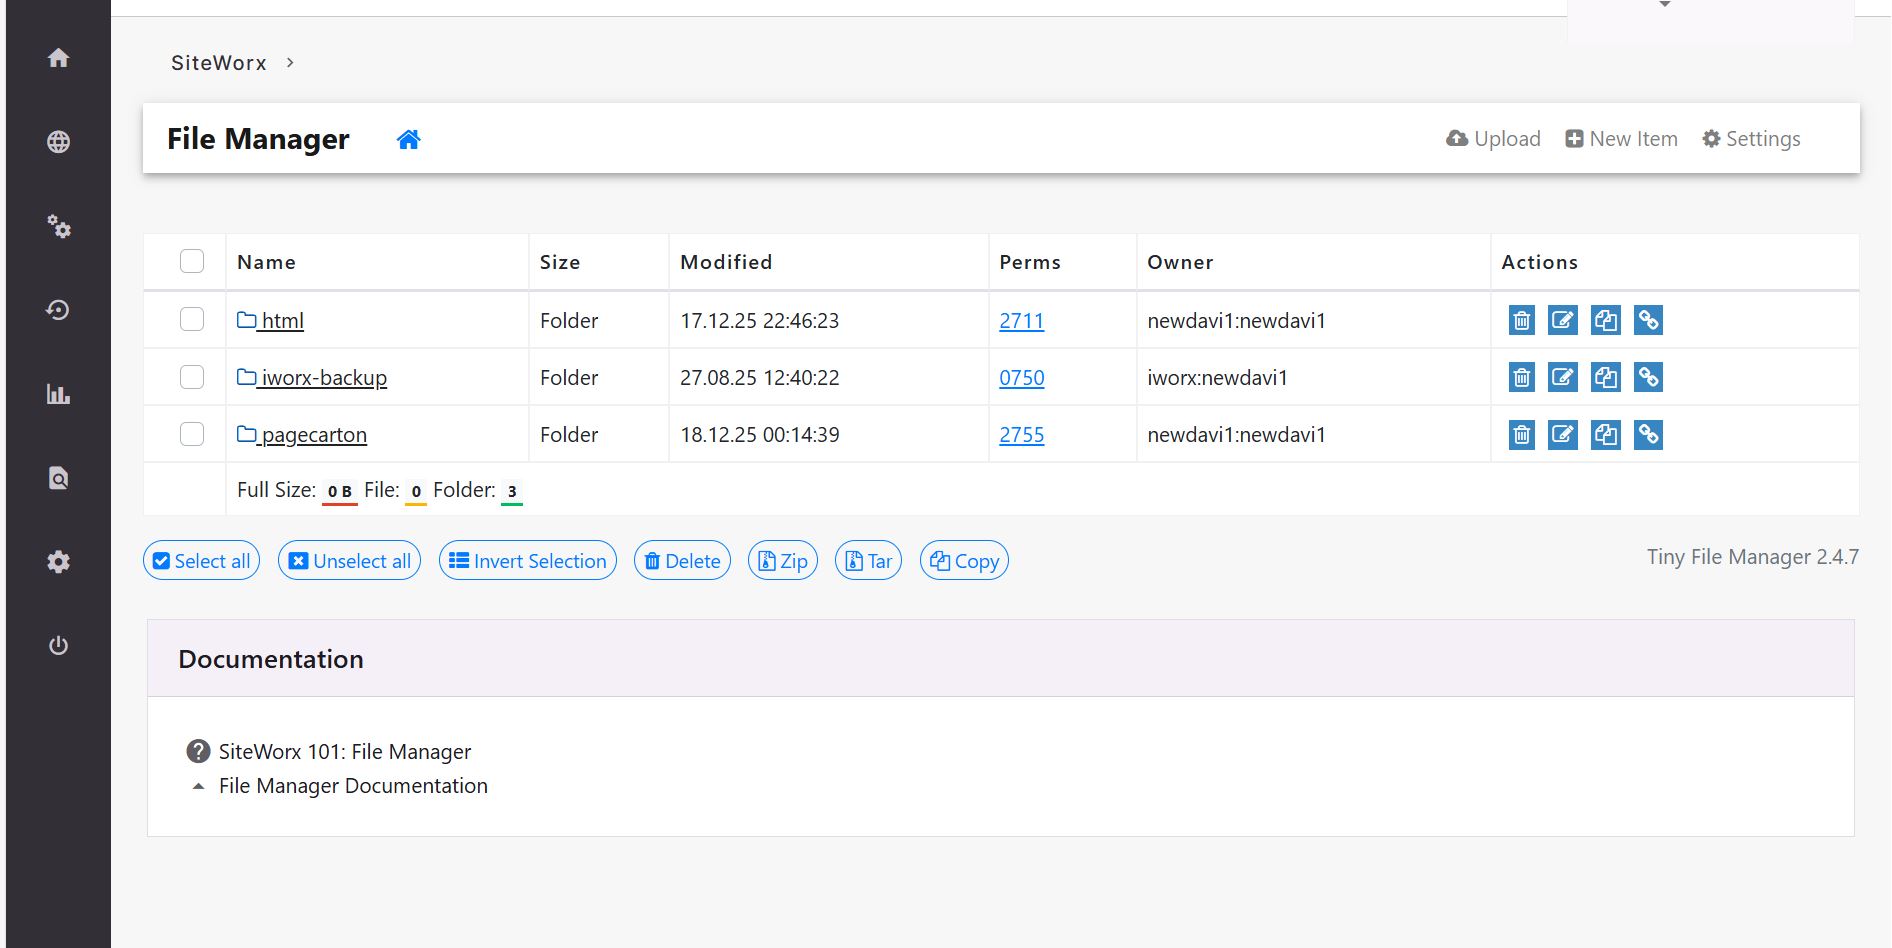Collapse the File Manager Documentation arrow

pos(199,787)
